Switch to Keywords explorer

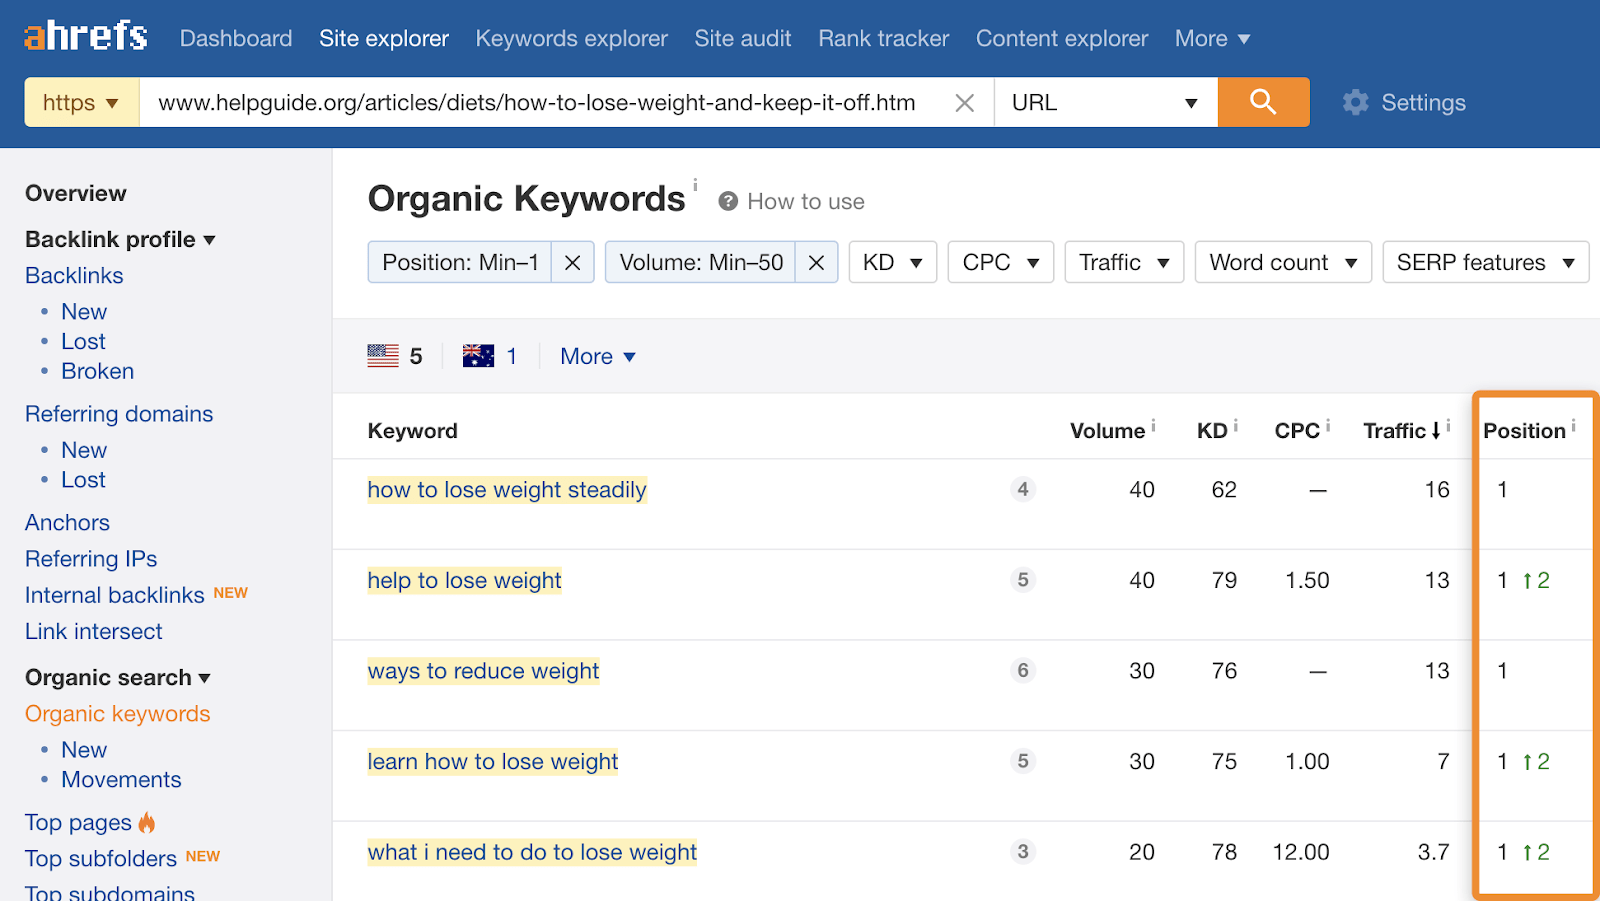click(571, 38)
